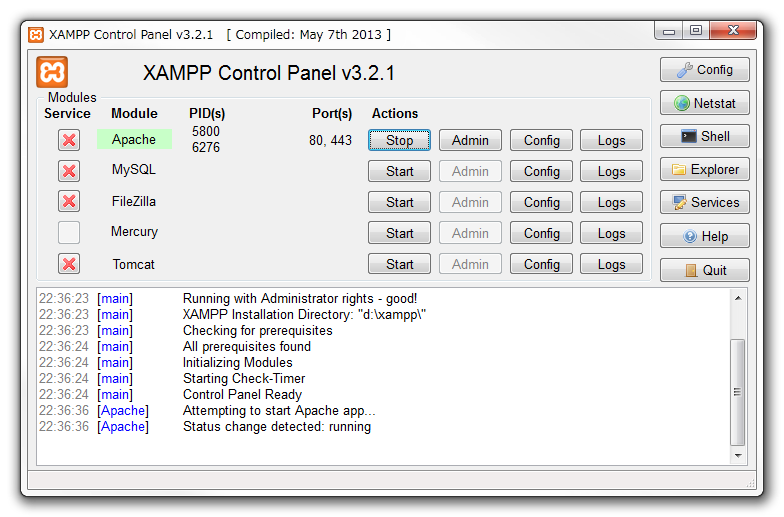This screenshot has width=784, height=517.
Task: Open Explorer with the folder button
Action: pos(704,170)
